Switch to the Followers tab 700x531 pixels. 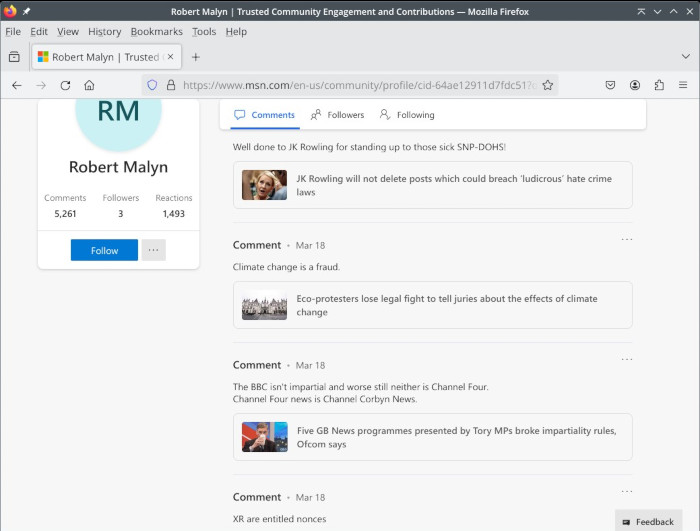tap(338, 115)
